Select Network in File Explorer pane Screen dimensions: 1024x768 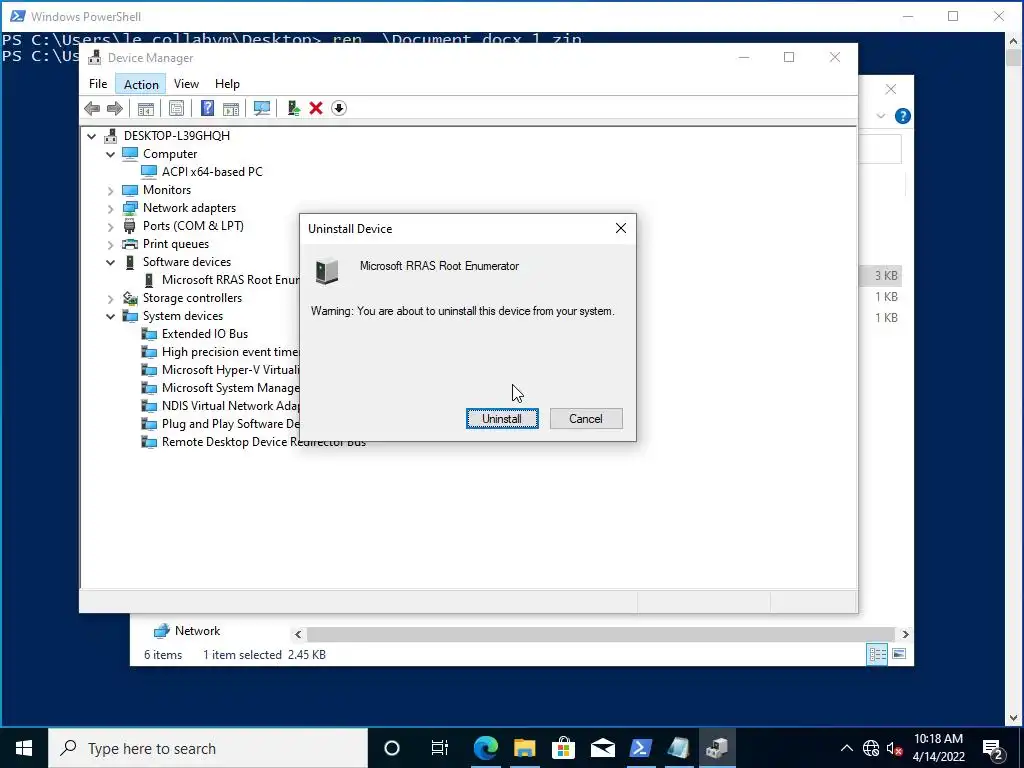click(197, 631)
